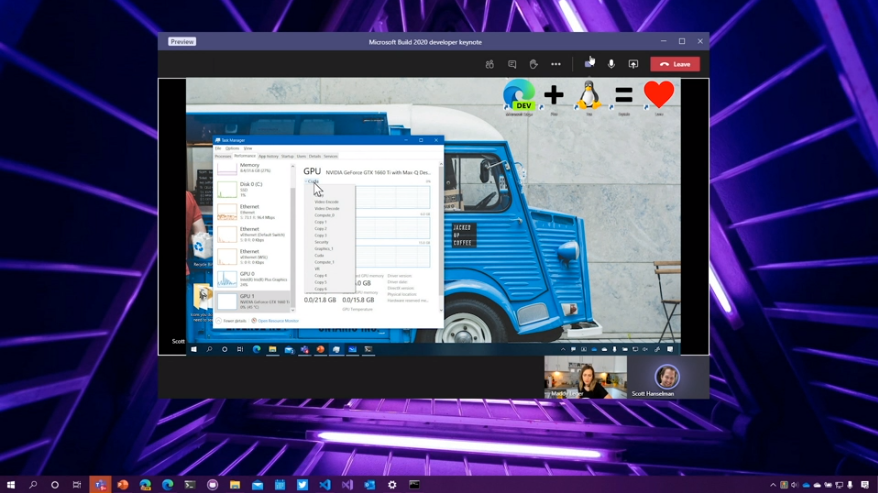Toggle the camera in Teams meeting
878x493 pixels.
click(x=589, y=64)
